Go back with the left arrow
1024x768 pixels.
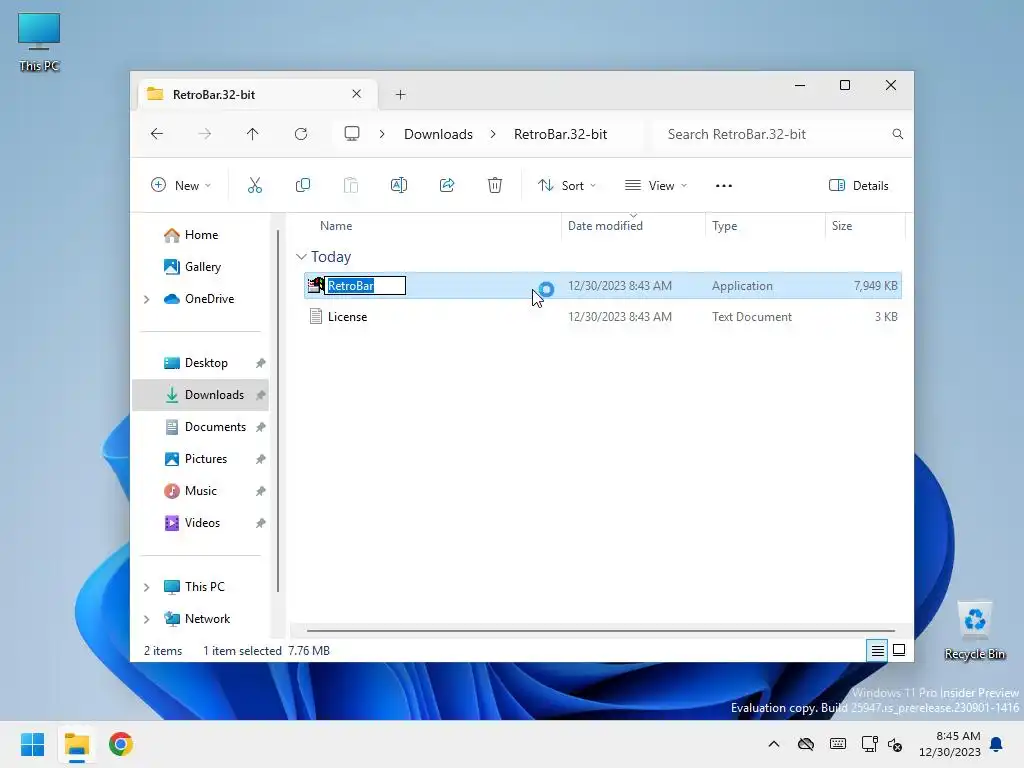point(157,134)
